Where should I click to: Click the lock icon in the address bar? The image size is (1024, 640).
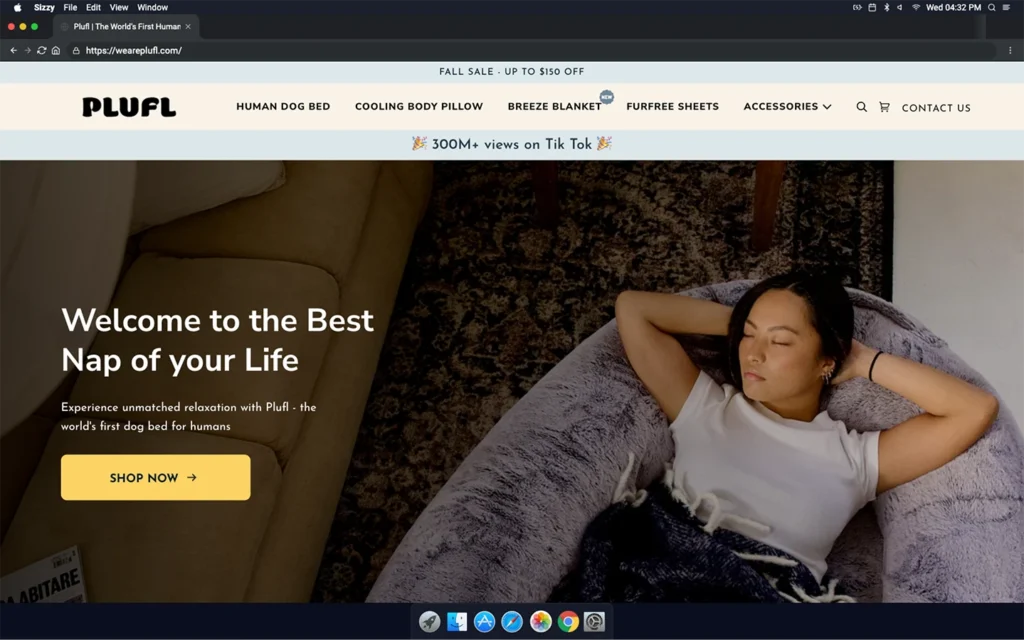click(x=76, y=50)
